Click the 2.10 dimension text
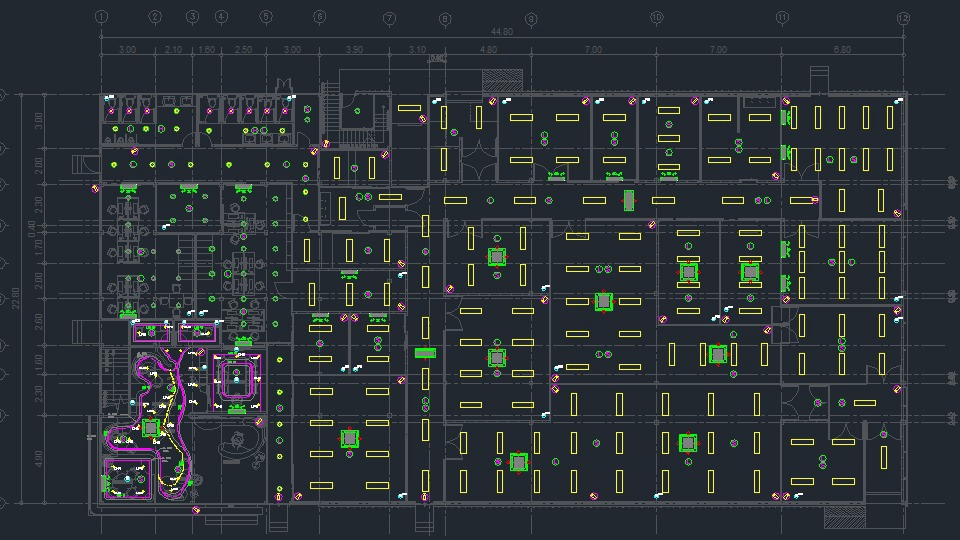 (x=173, y=49)
